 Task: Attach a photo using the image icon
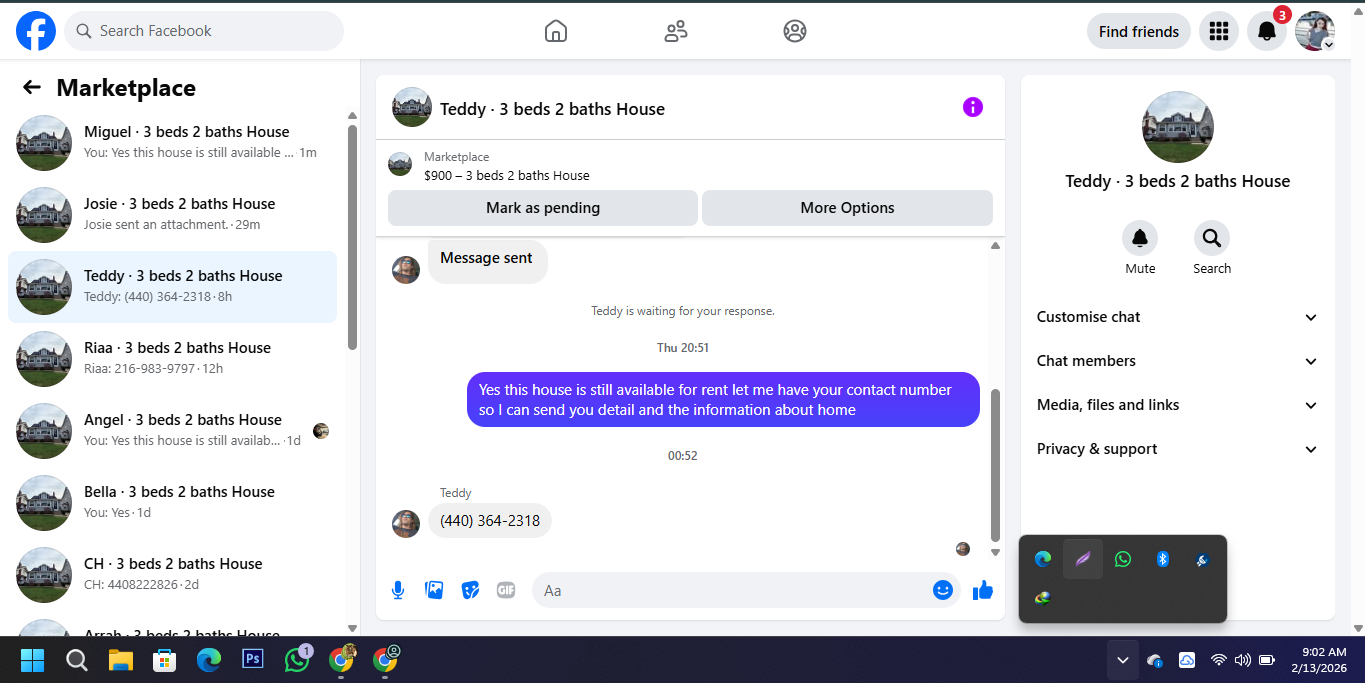pos(434,590)
